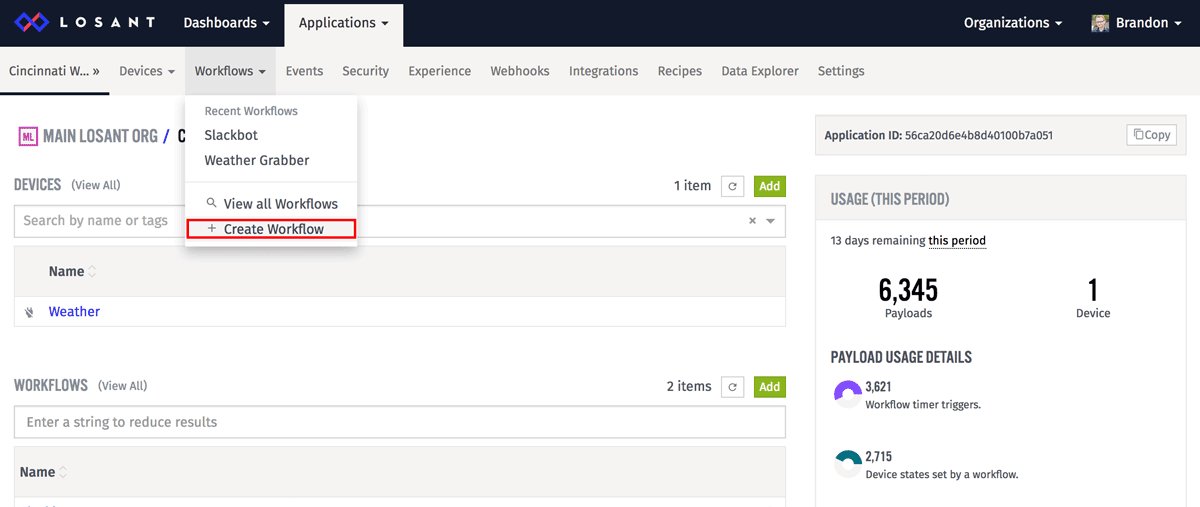The height and width of the screenshot is (507, 1200).
Task: Open the application Settings tab
Action: pyautogui.click(x=841, y=71)
